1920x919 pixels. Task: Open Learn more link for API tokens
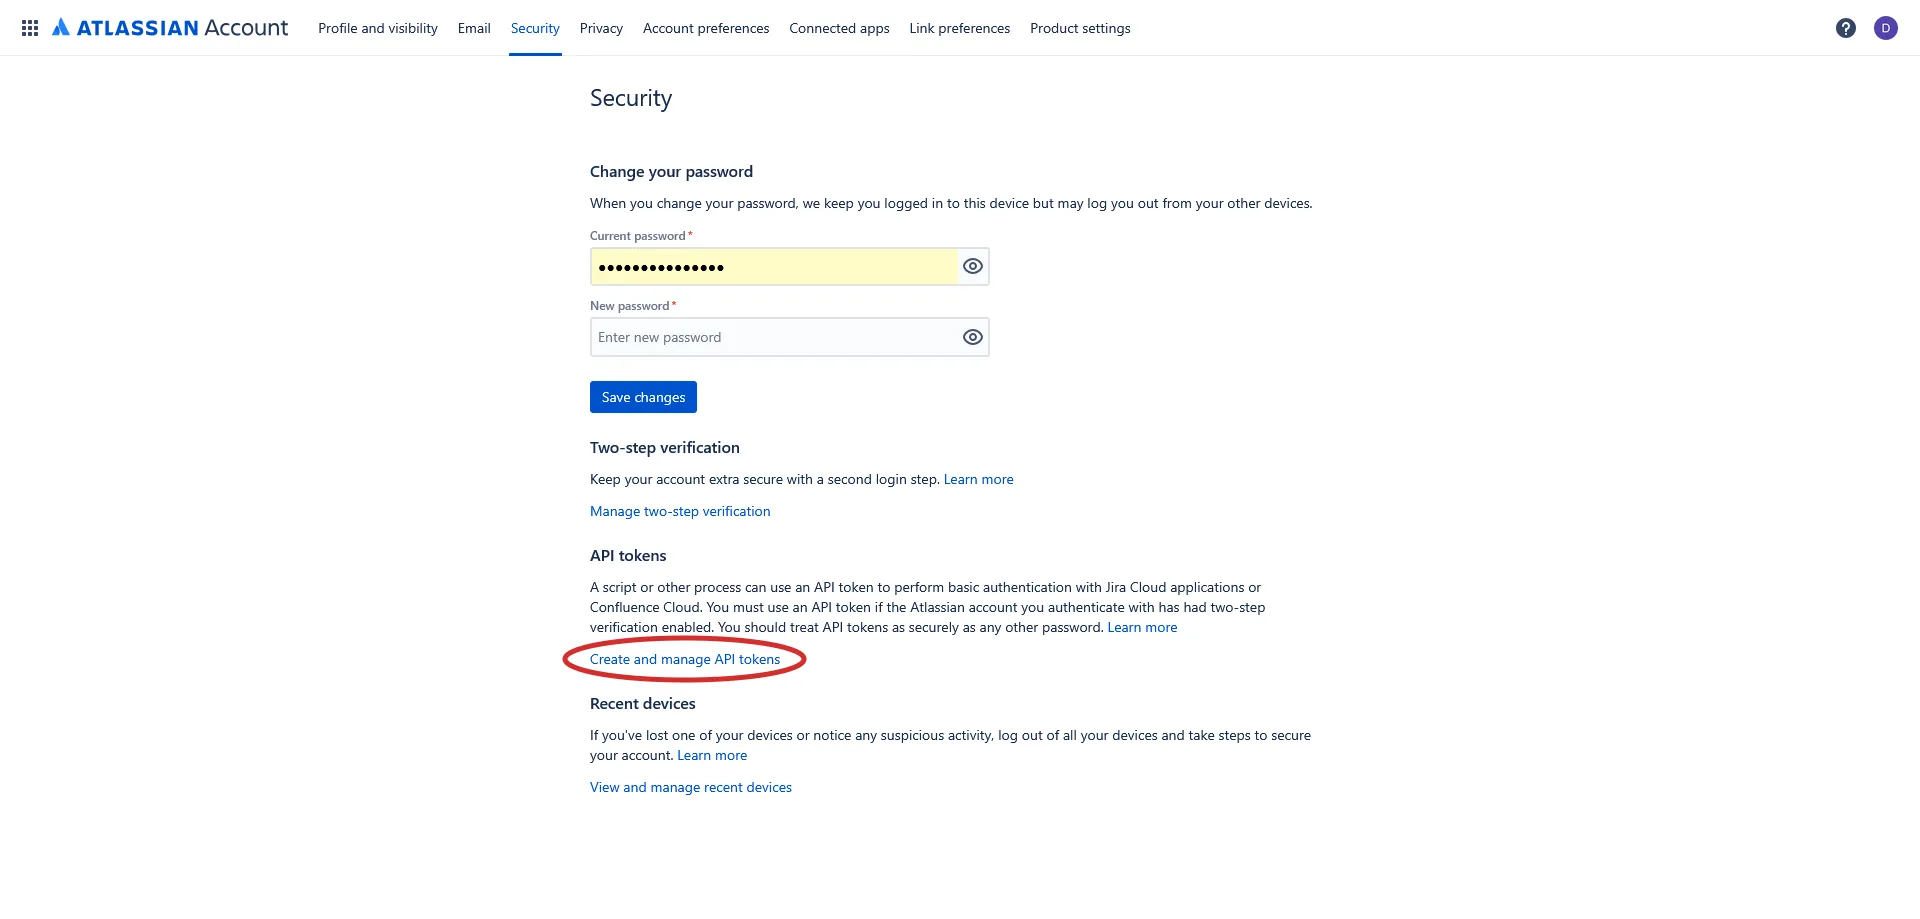(1142, 627)
